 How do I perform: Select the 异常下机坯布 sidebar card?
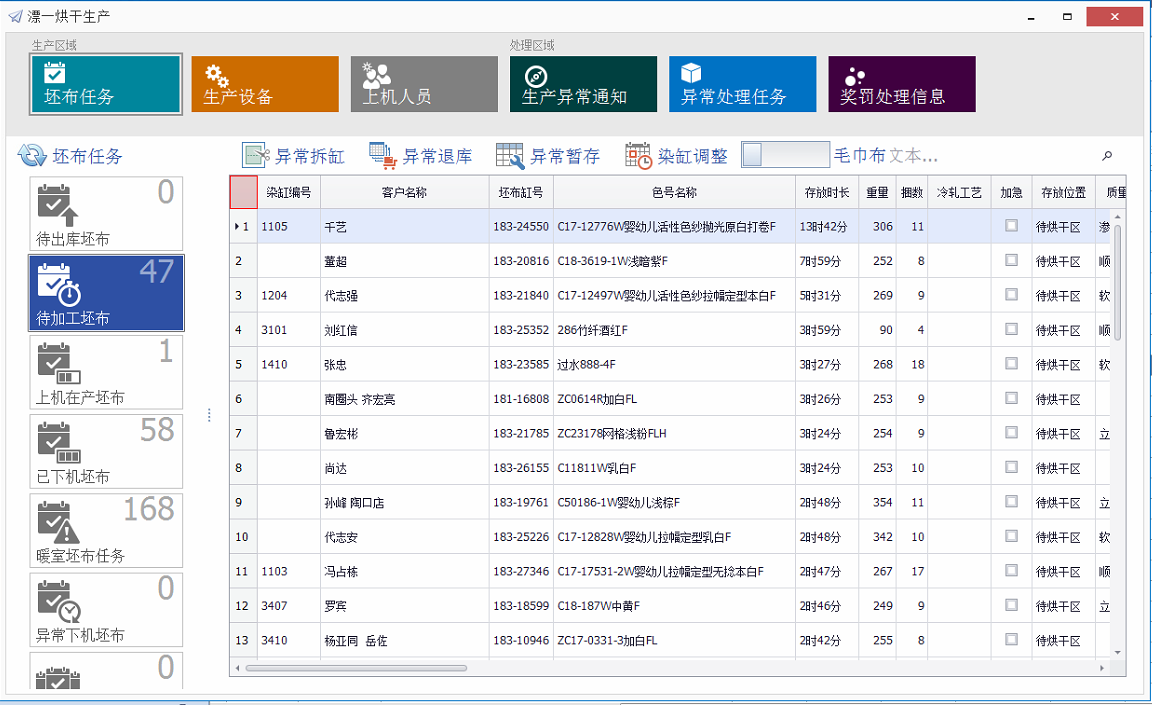pos(106,610)
